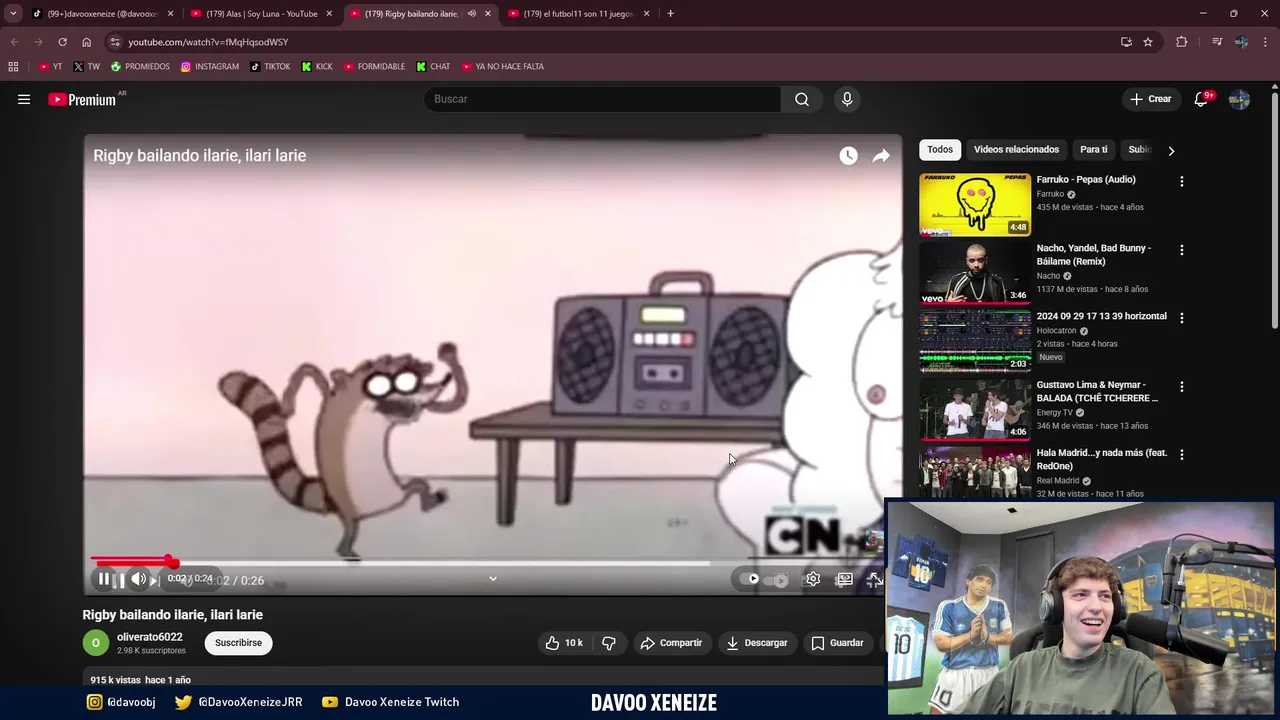1280x720 pixels.
Task: View site information in address bar
Action: pyautogui.click(x=115, y=42)
